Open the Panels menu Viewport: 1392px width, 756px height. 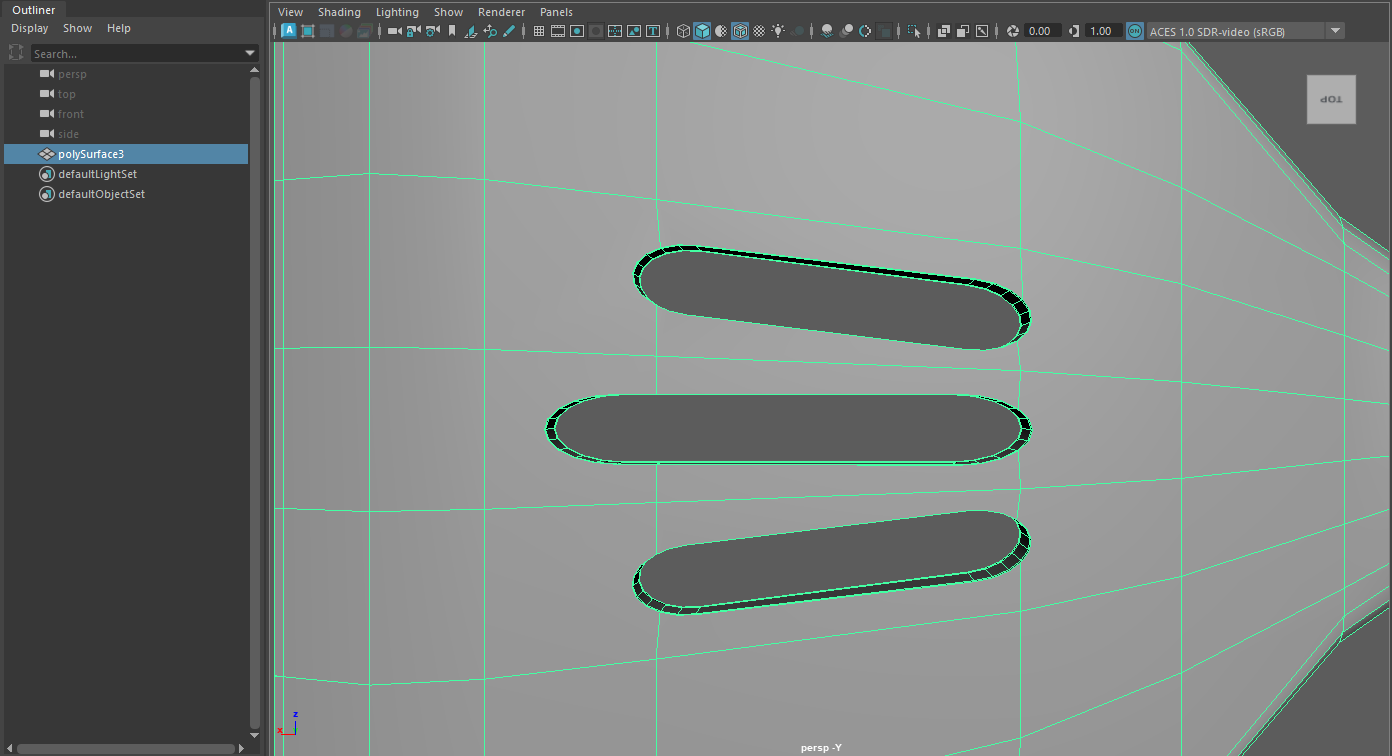coord(556,12)
